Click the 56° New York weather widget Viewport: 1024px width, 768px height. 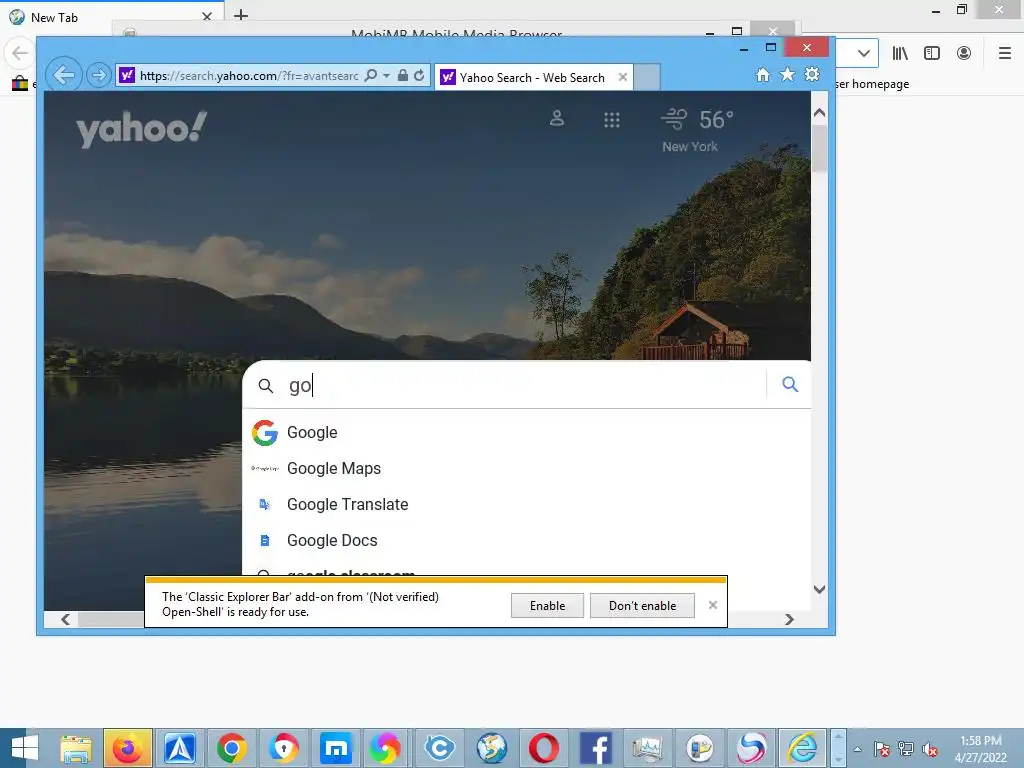coord(697,131)
